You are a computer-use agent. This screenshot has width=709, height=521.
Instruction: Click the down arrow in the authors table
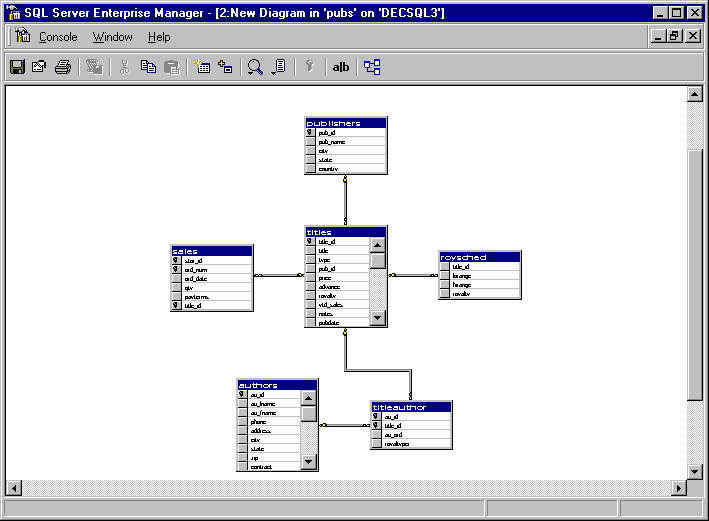(x=309, y=462)
